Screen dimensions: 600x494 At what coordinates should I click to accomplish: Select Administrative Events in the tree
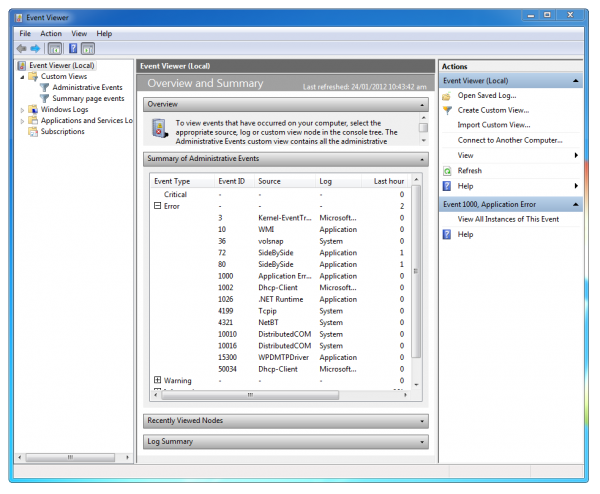pyautogui.click(x=87, y=87)
